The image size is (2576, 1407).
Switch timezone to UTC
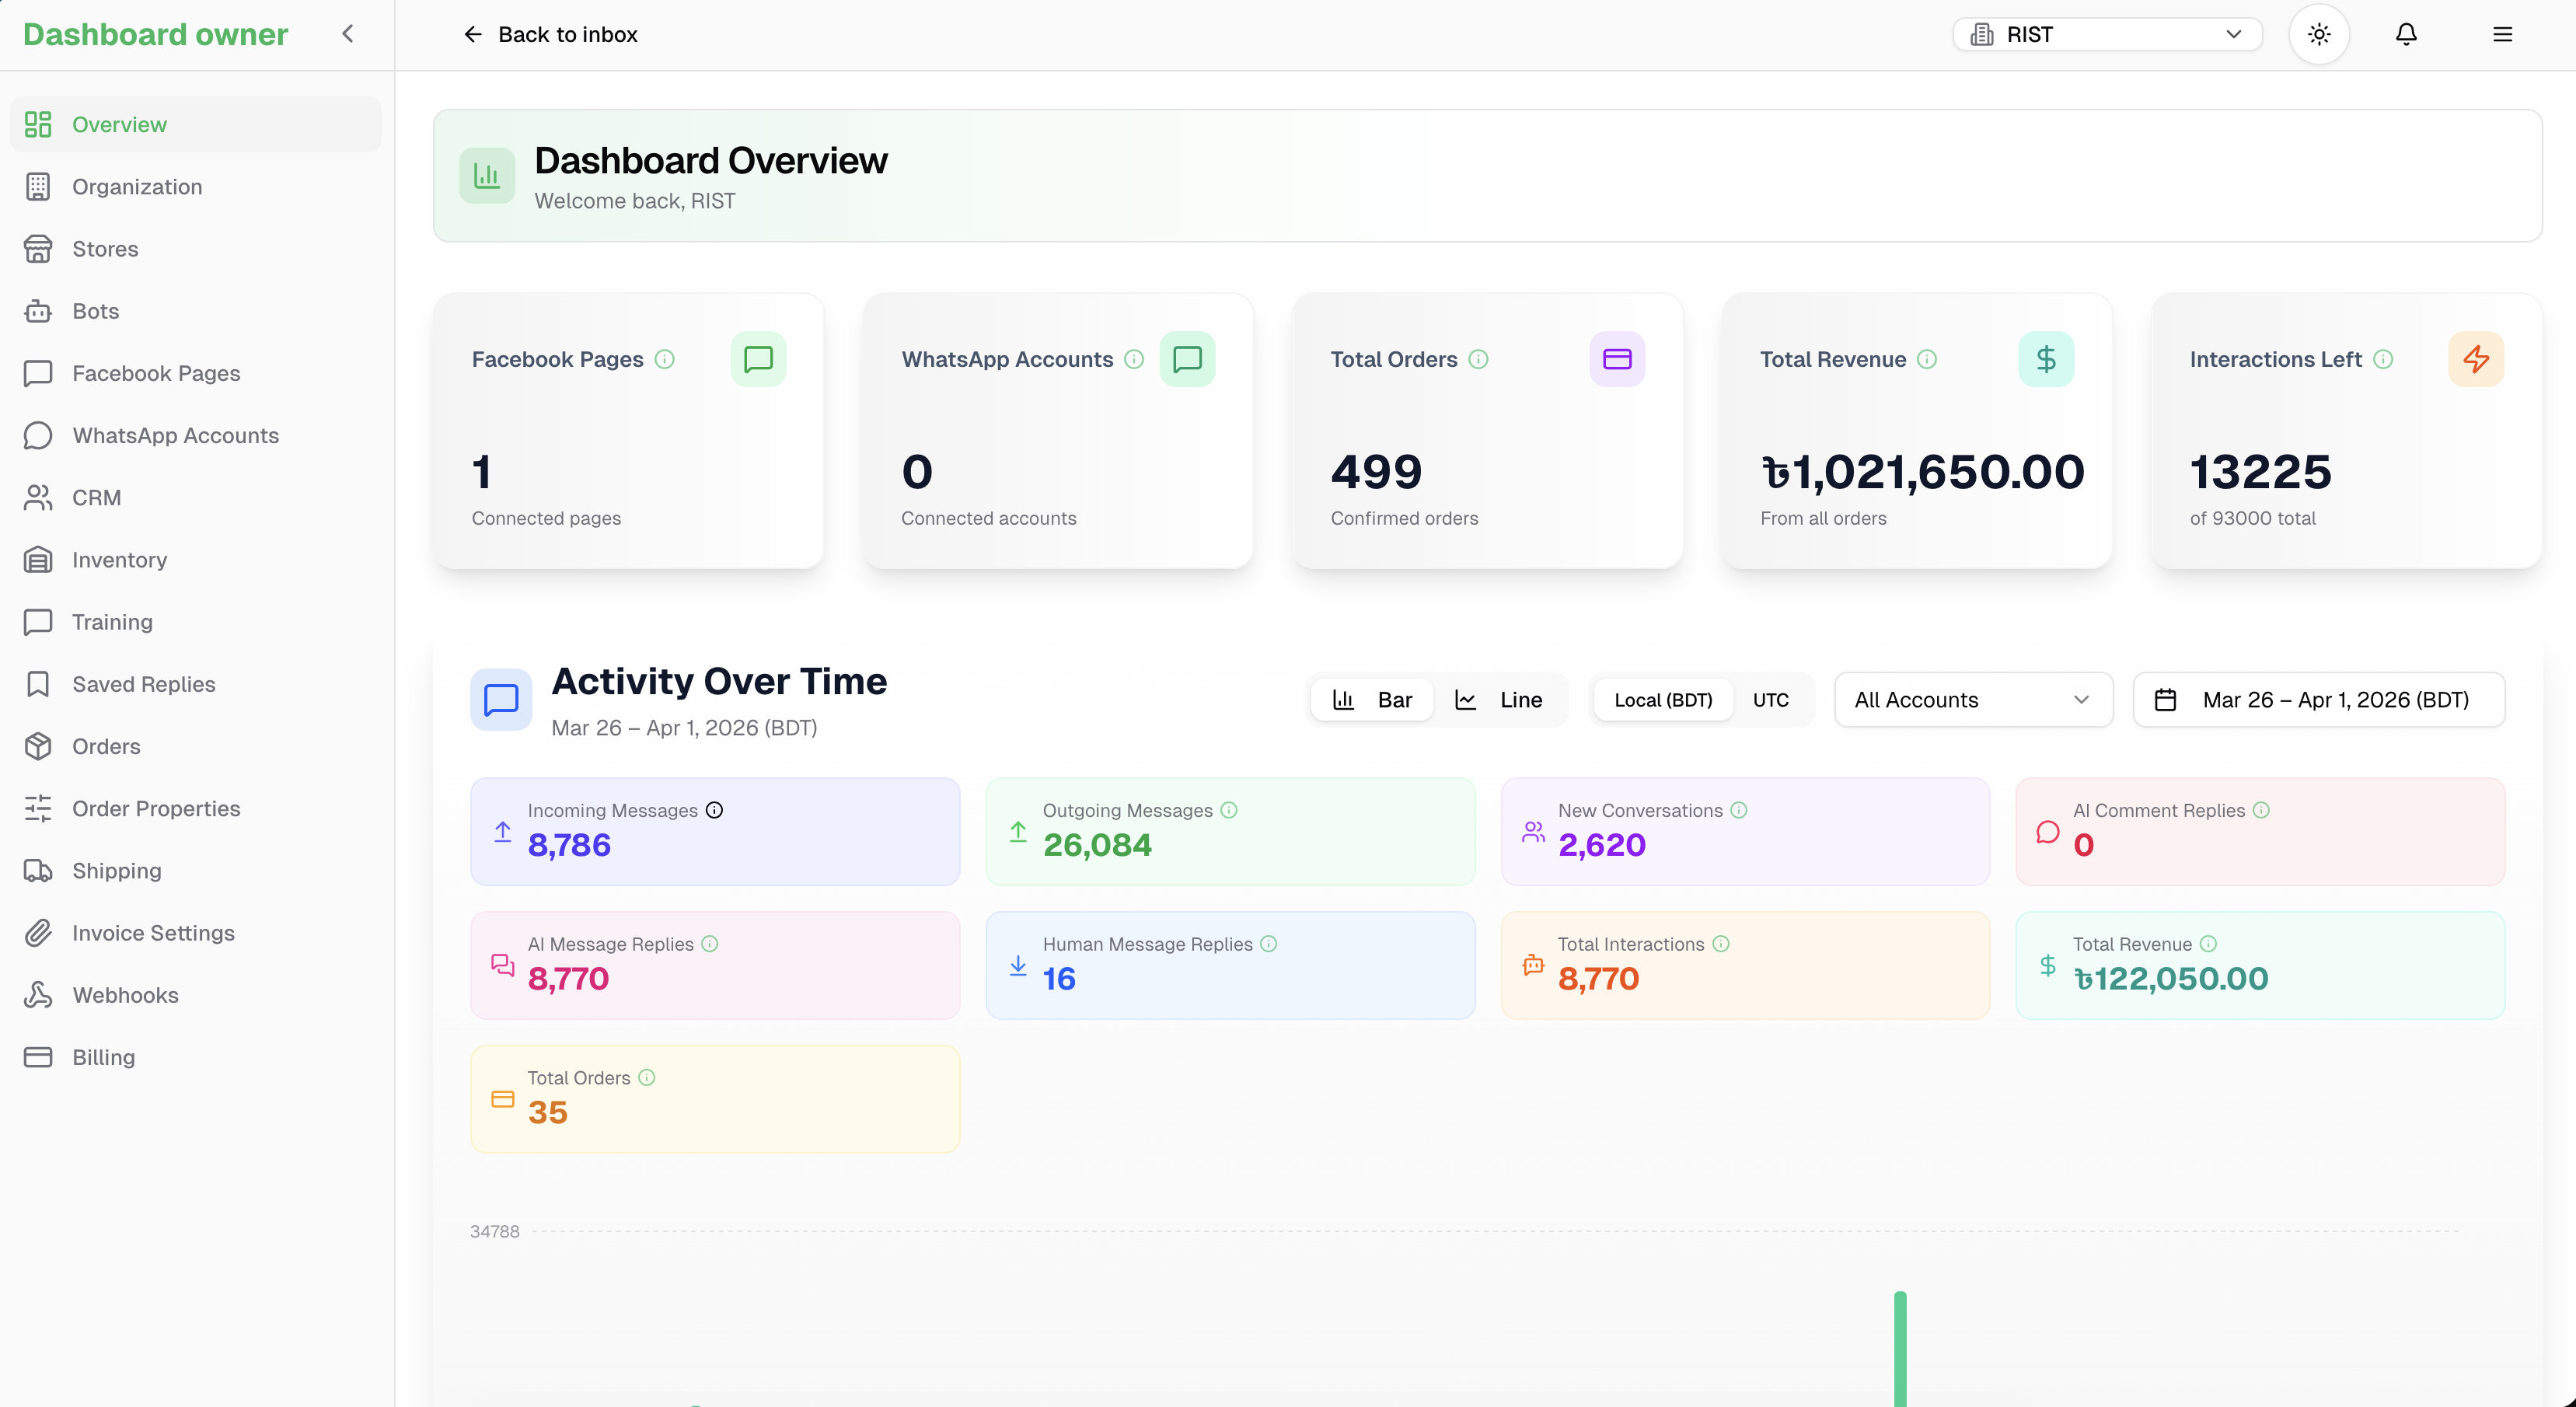point(1770,700)
